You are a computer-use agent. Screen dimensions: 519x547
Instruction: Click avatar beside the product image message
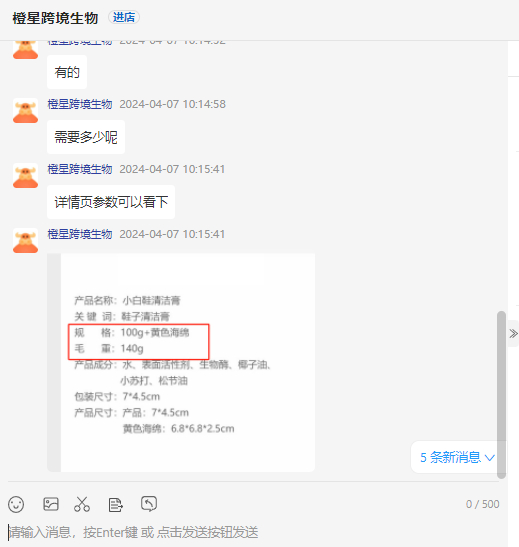25,240
